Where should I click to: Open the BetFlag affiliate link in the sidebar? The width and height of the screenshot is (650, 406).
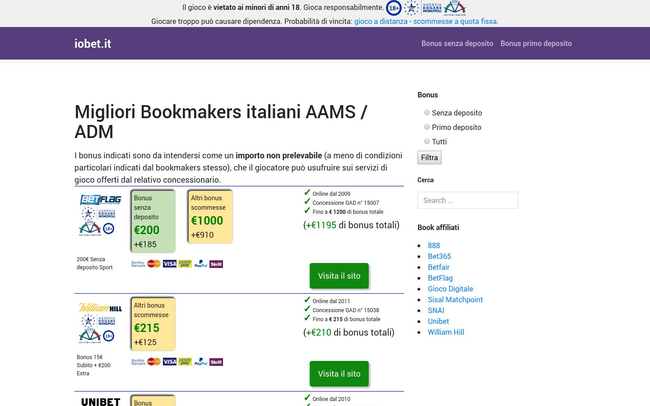(x=440, y=278)
